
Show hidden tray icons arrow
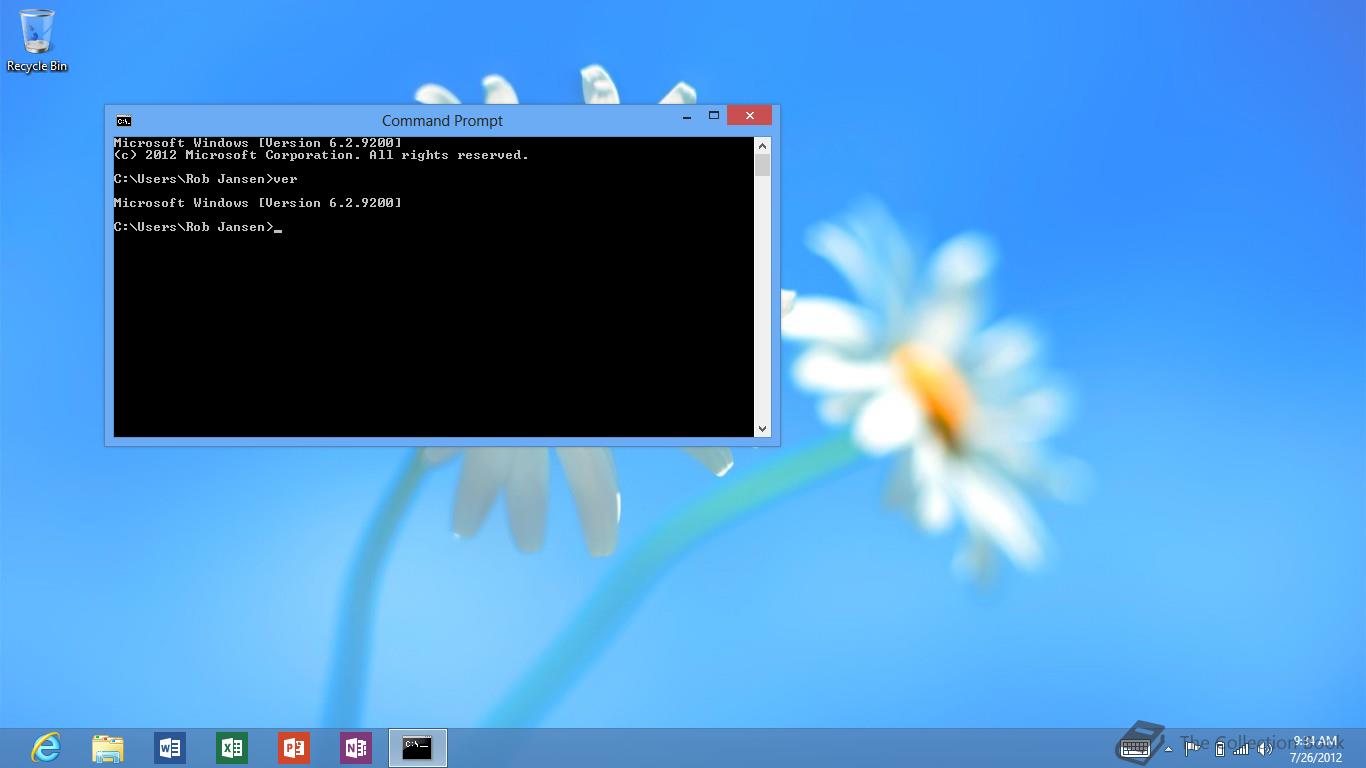[1168, 748]
